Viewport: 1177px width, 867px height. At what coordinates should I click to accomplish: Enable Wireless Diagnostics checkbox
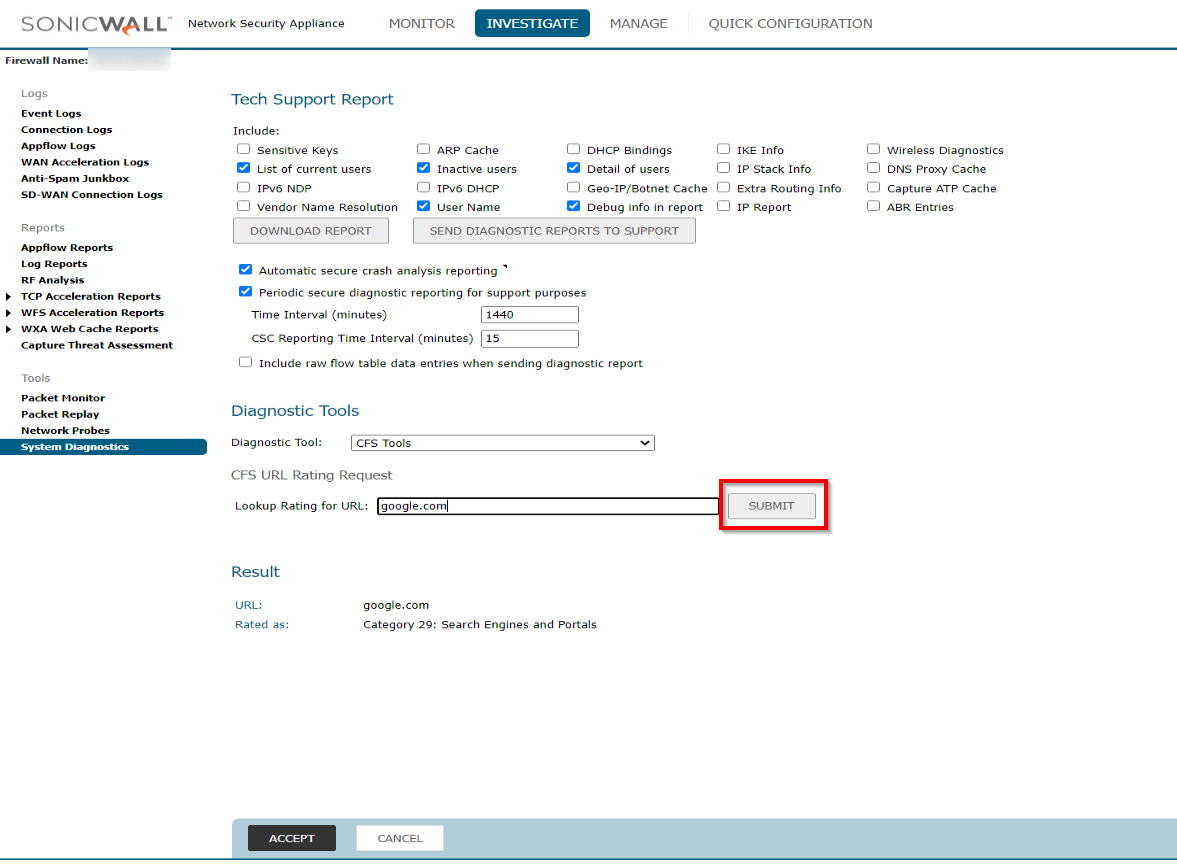[x=873, y=150]
